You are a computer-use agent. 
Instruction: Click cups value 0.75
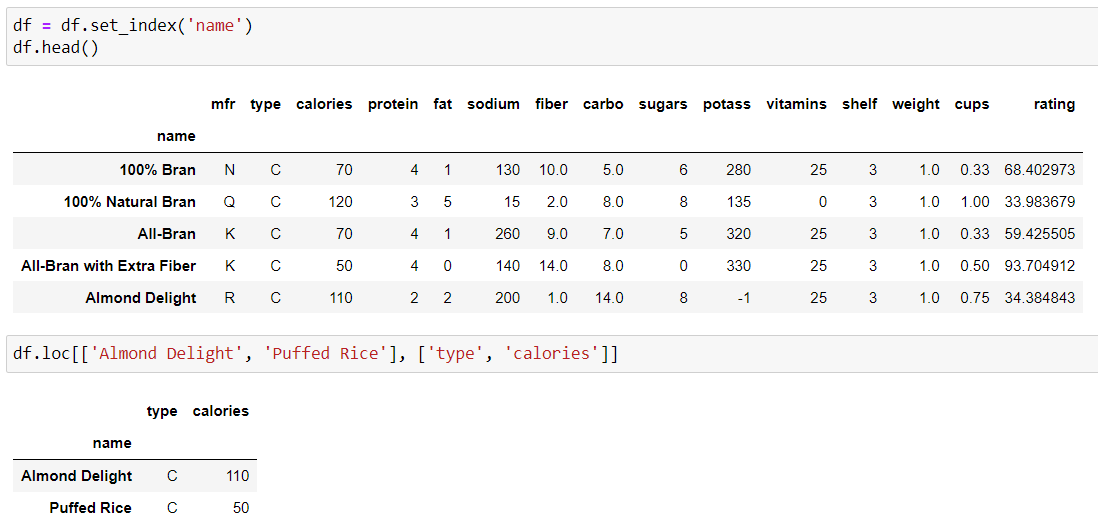[x=975, y=298]
